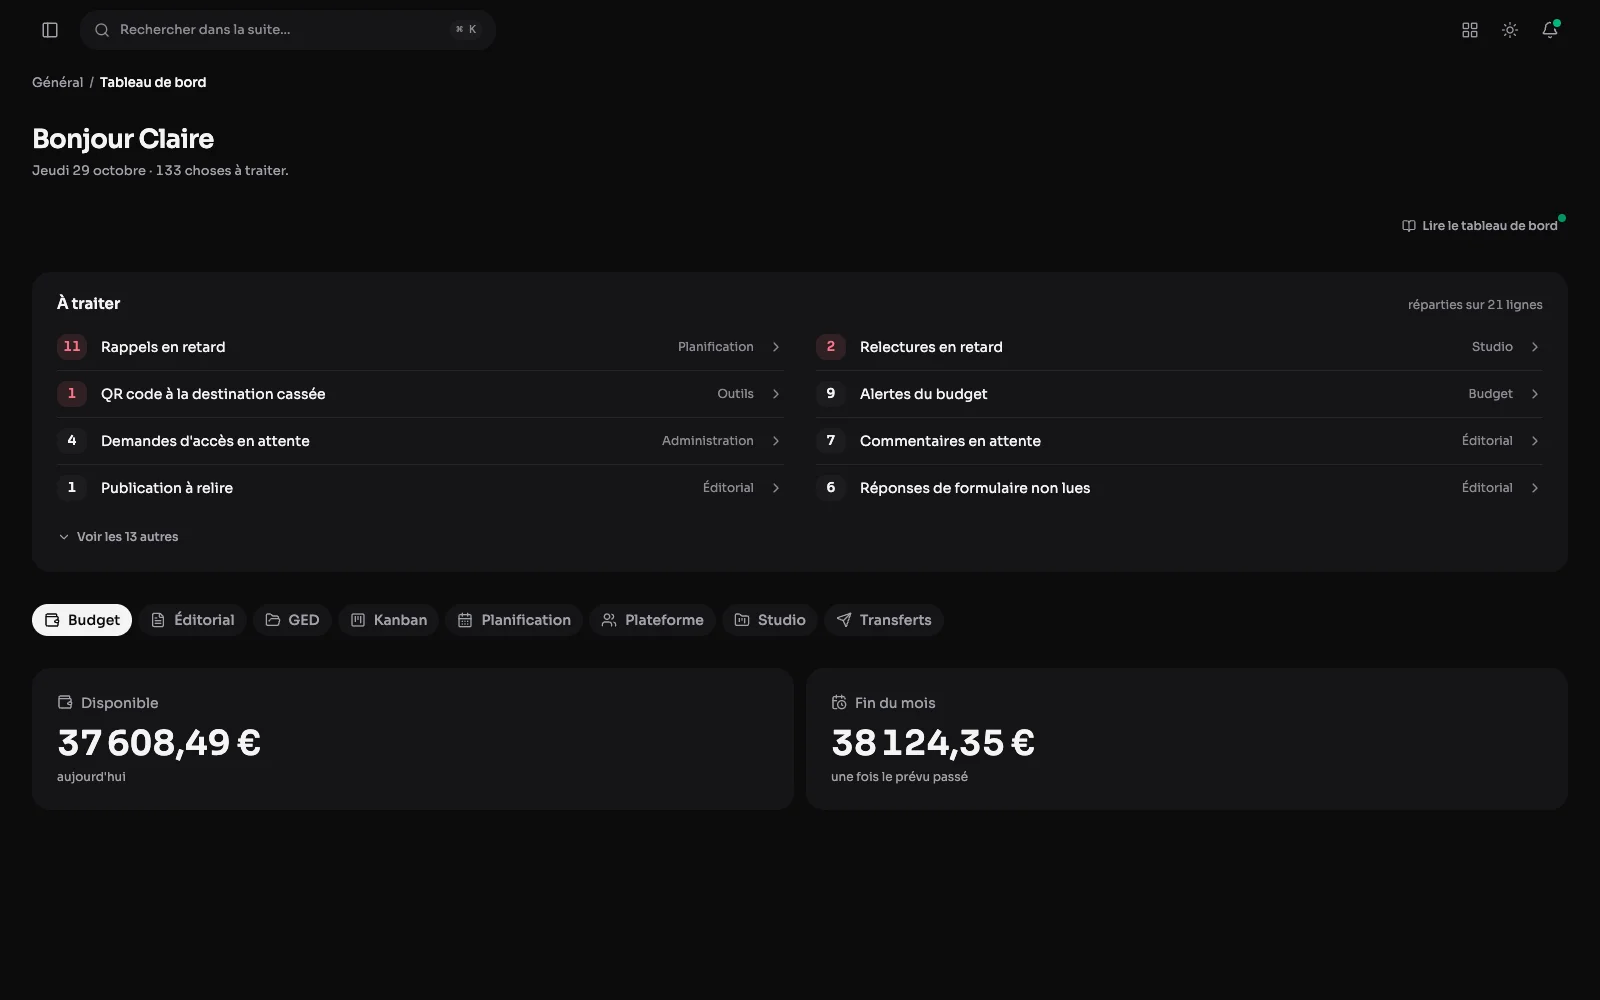Click the '9' badge for Alertes du budget
The height and width of the screenshot is (1000, 1600).
click(831, 394)
